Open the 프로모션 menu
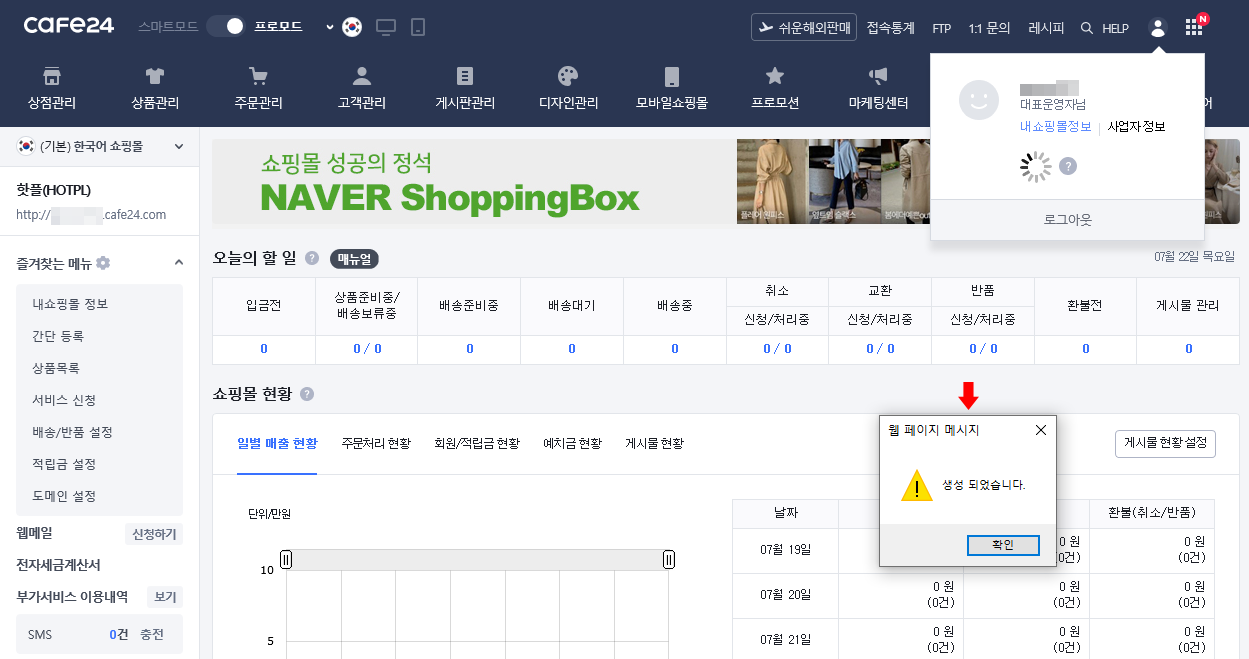Screen dimensions: 1249x659 tap(775, 88)
